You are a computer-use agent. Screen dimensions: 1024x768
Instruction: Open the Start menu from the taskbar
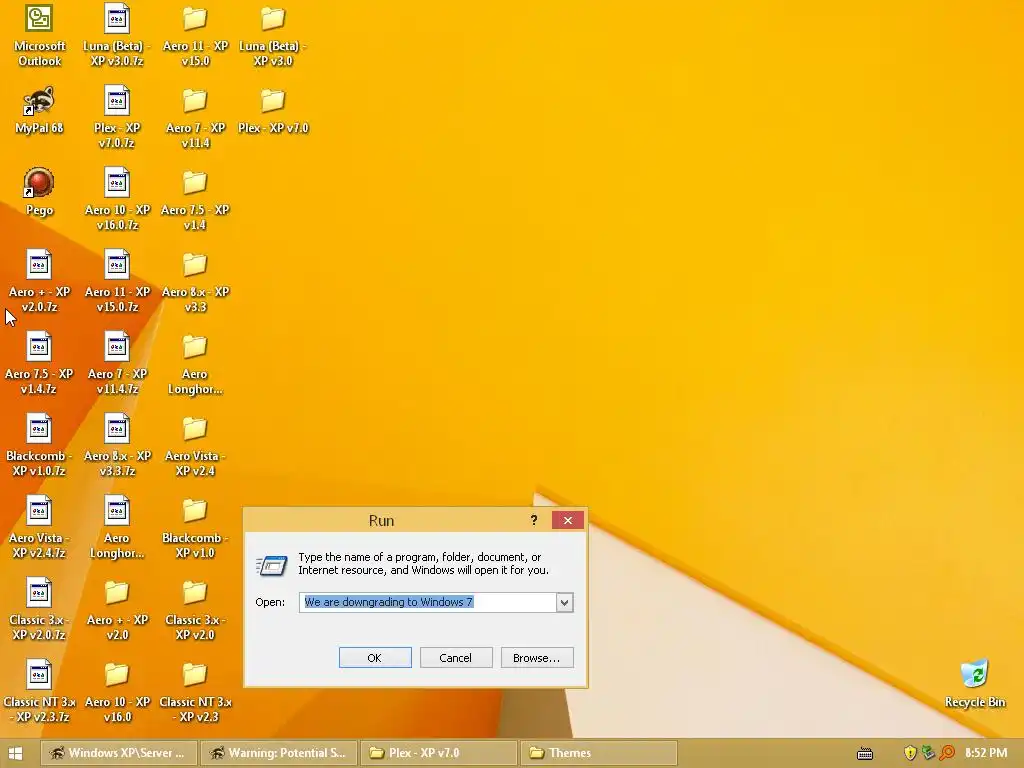(x=16, y=753)
